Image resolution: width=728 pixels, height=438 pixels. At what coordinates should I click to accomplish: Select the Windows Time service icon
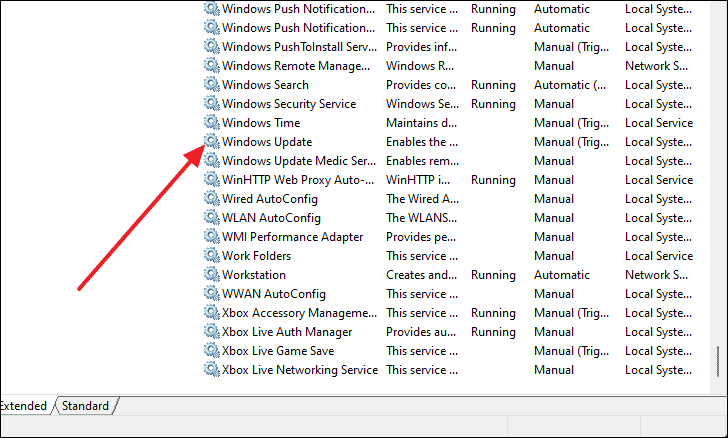[x=212, y=122]
